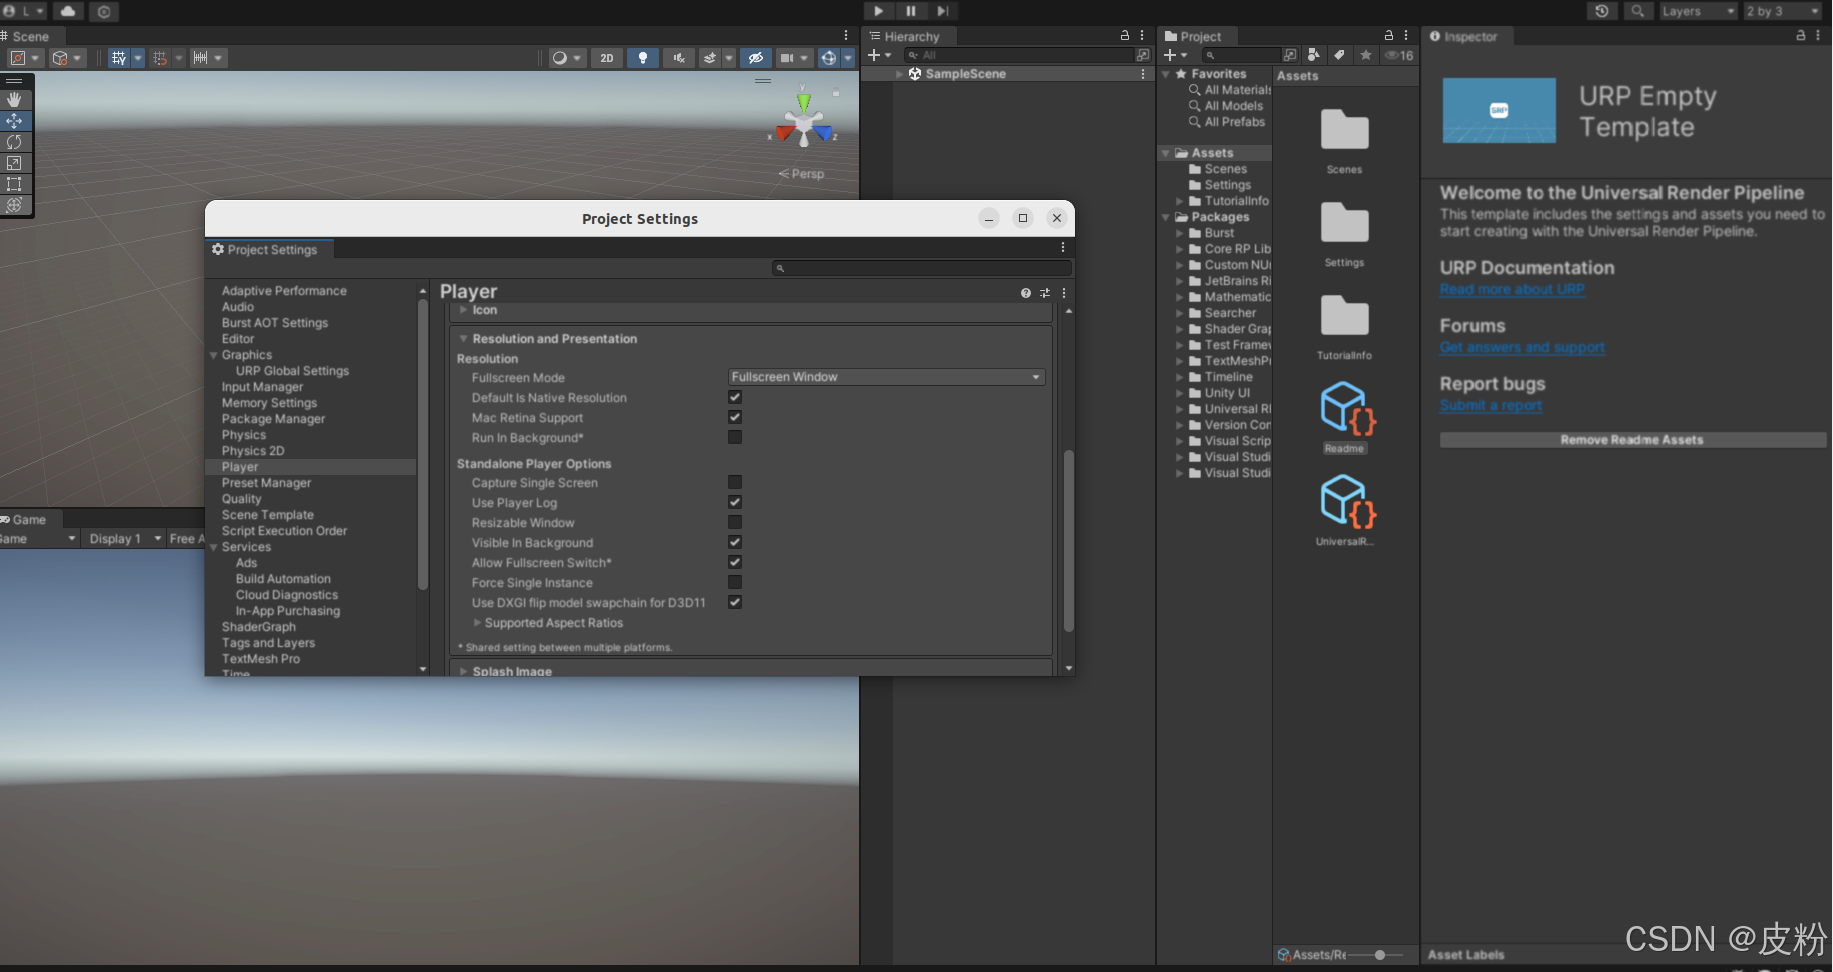Select the Move tool in Scene toolbar
This screenshot has width=1833, height=972.
click(14, 121)
